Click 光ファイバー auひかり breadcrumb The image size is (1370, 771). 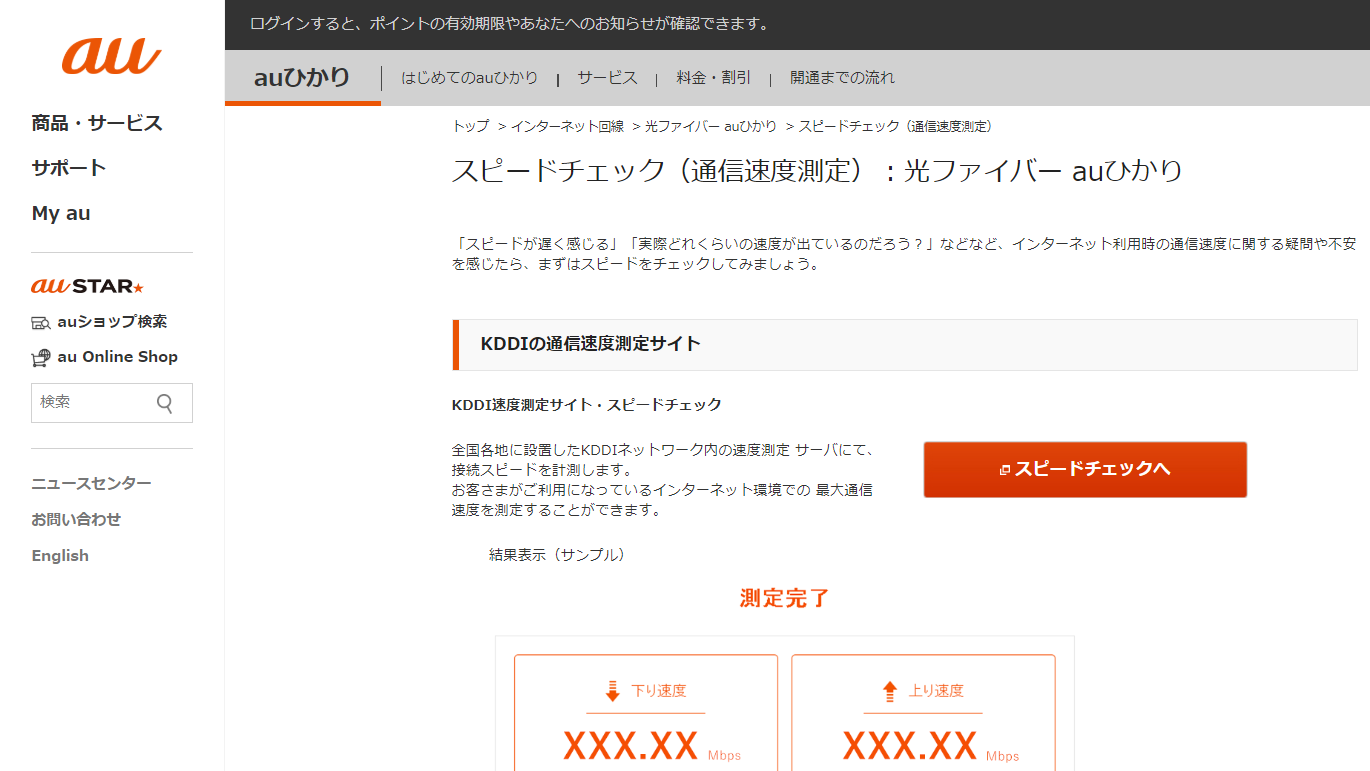pyautogui.click(x=711, y=126)
